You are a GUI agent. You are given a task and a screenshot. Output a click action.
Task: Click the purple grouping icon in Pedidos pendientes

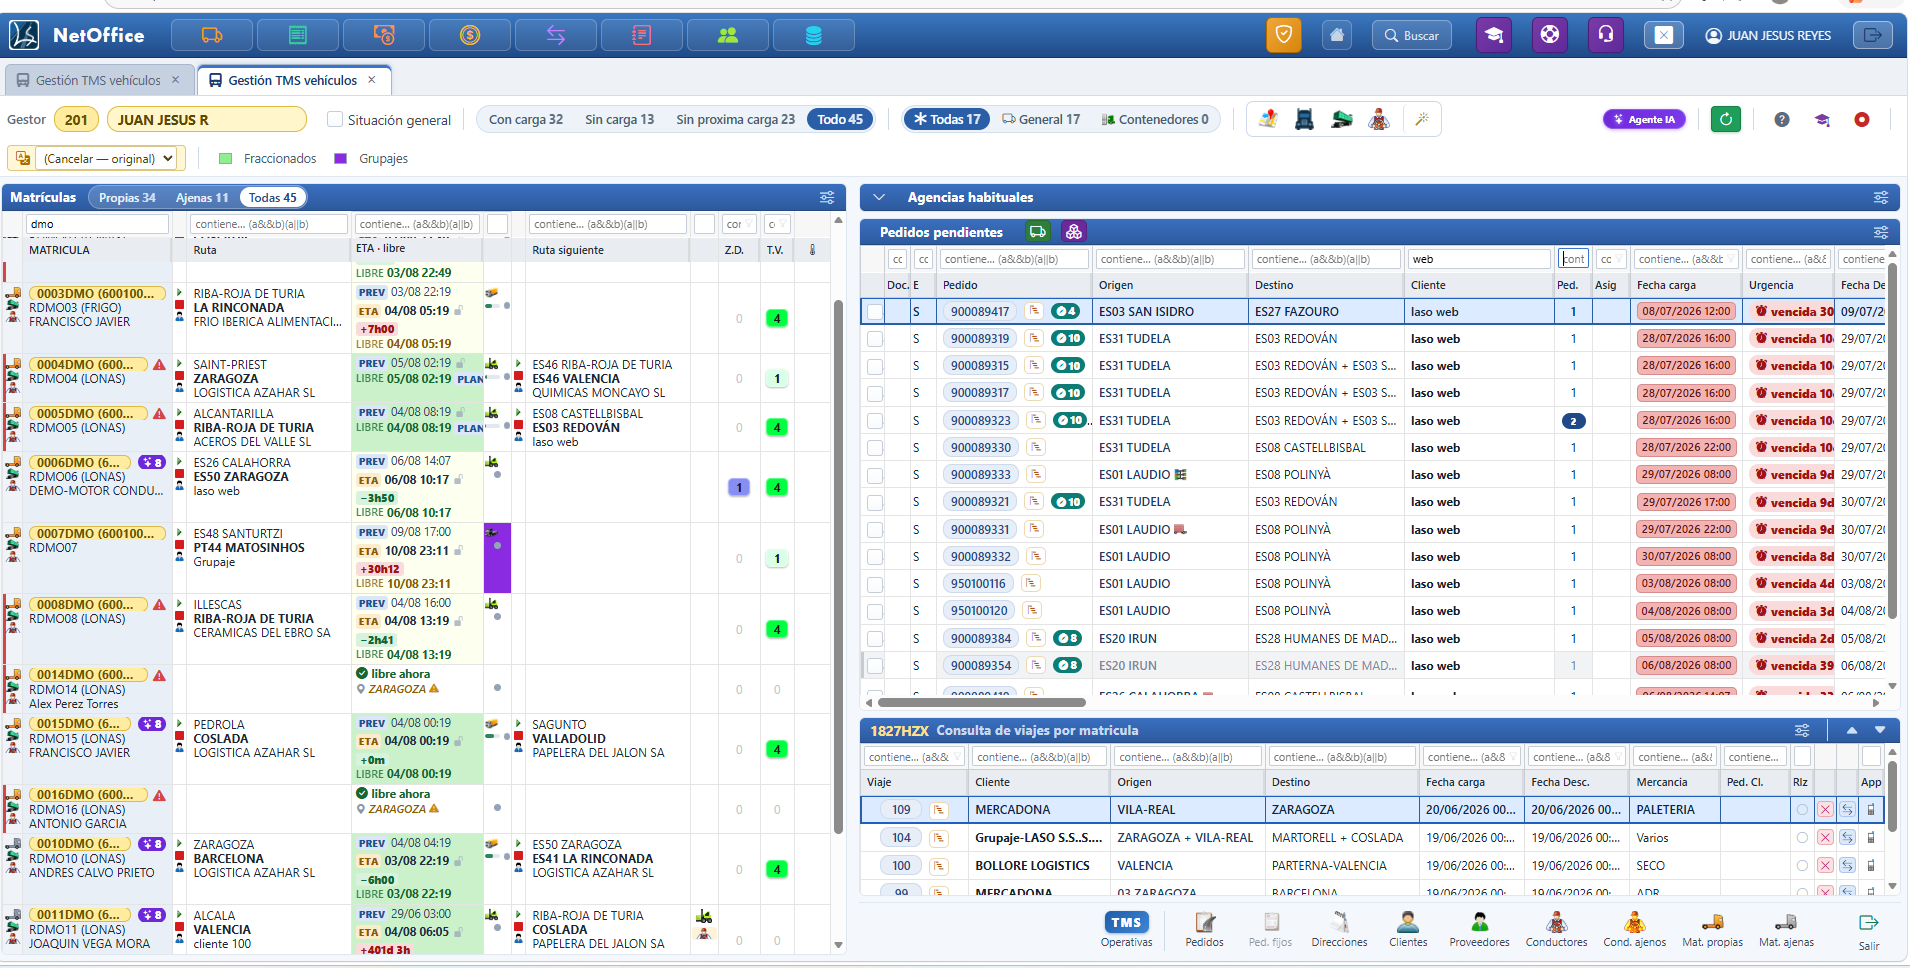click(x=1074, y=232)
